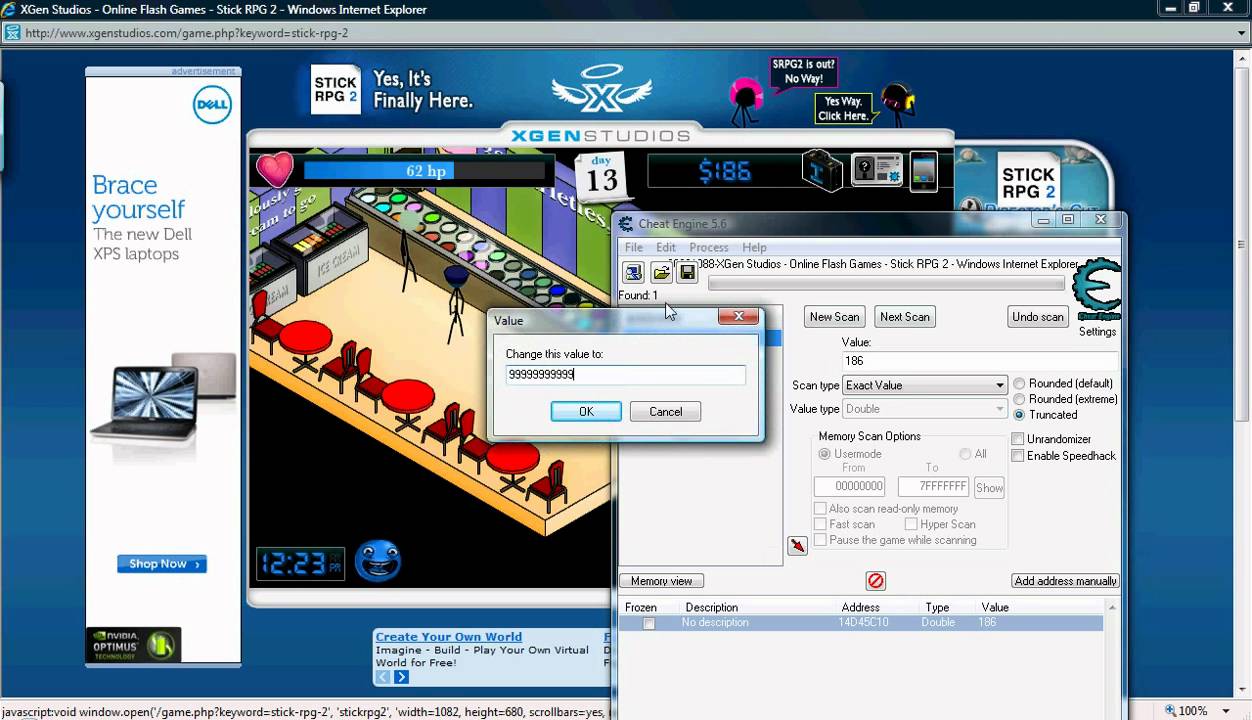
Task: Click the Frozen column header
Action: tap(641, 607)
